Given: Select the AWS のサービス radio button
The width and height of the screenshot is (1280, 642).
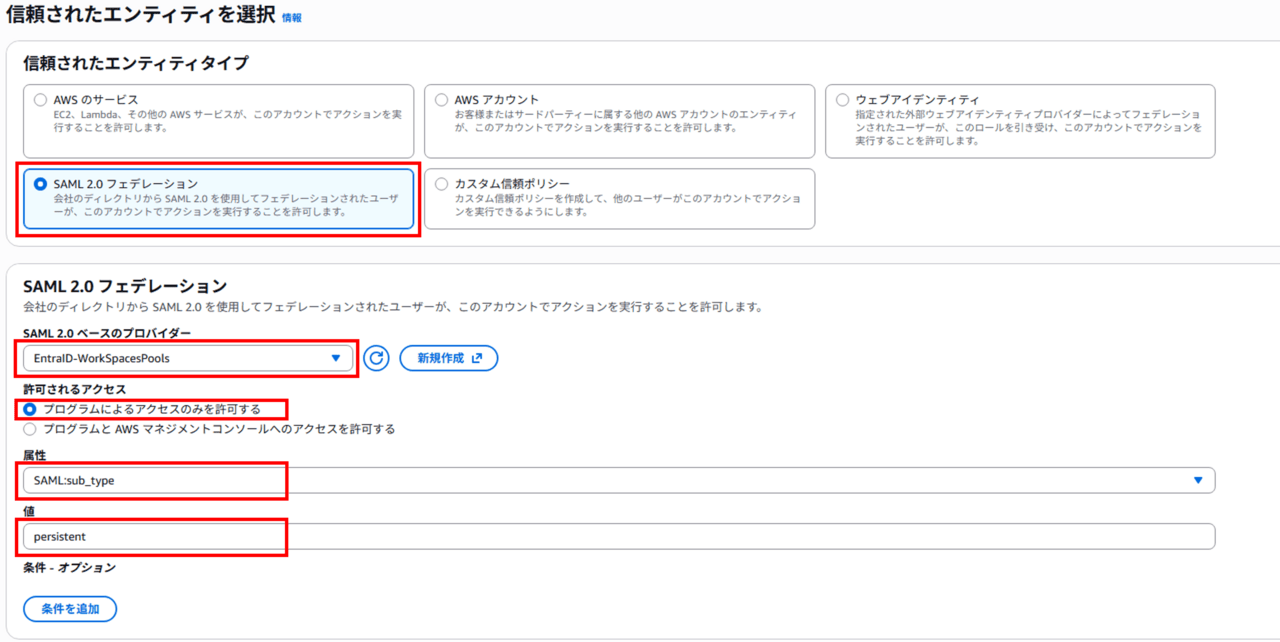Looking at the screenshot, I should [40, 100].
